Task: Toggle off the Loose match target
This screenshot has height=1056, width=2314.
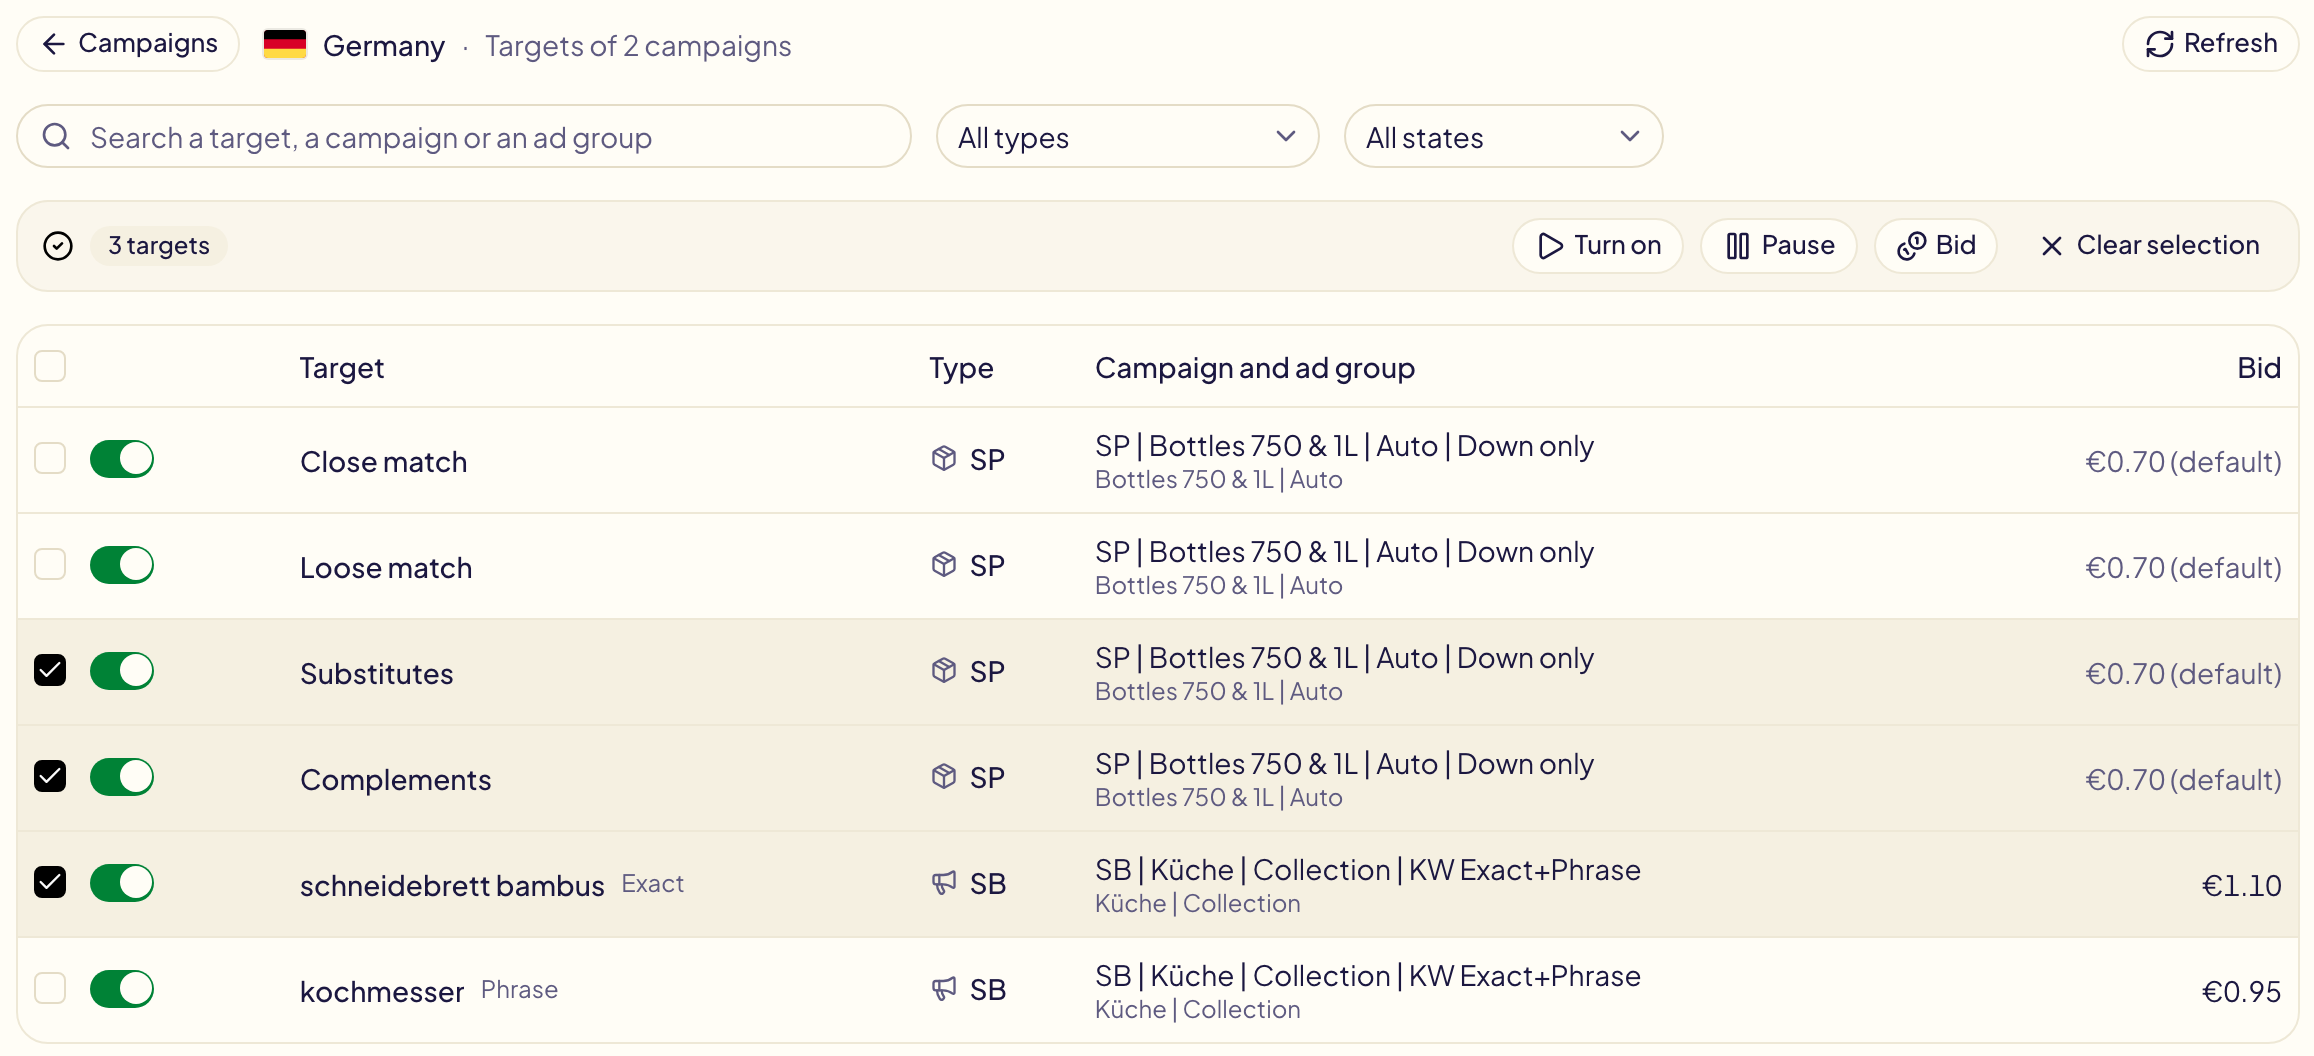Action: coord(122,565)
